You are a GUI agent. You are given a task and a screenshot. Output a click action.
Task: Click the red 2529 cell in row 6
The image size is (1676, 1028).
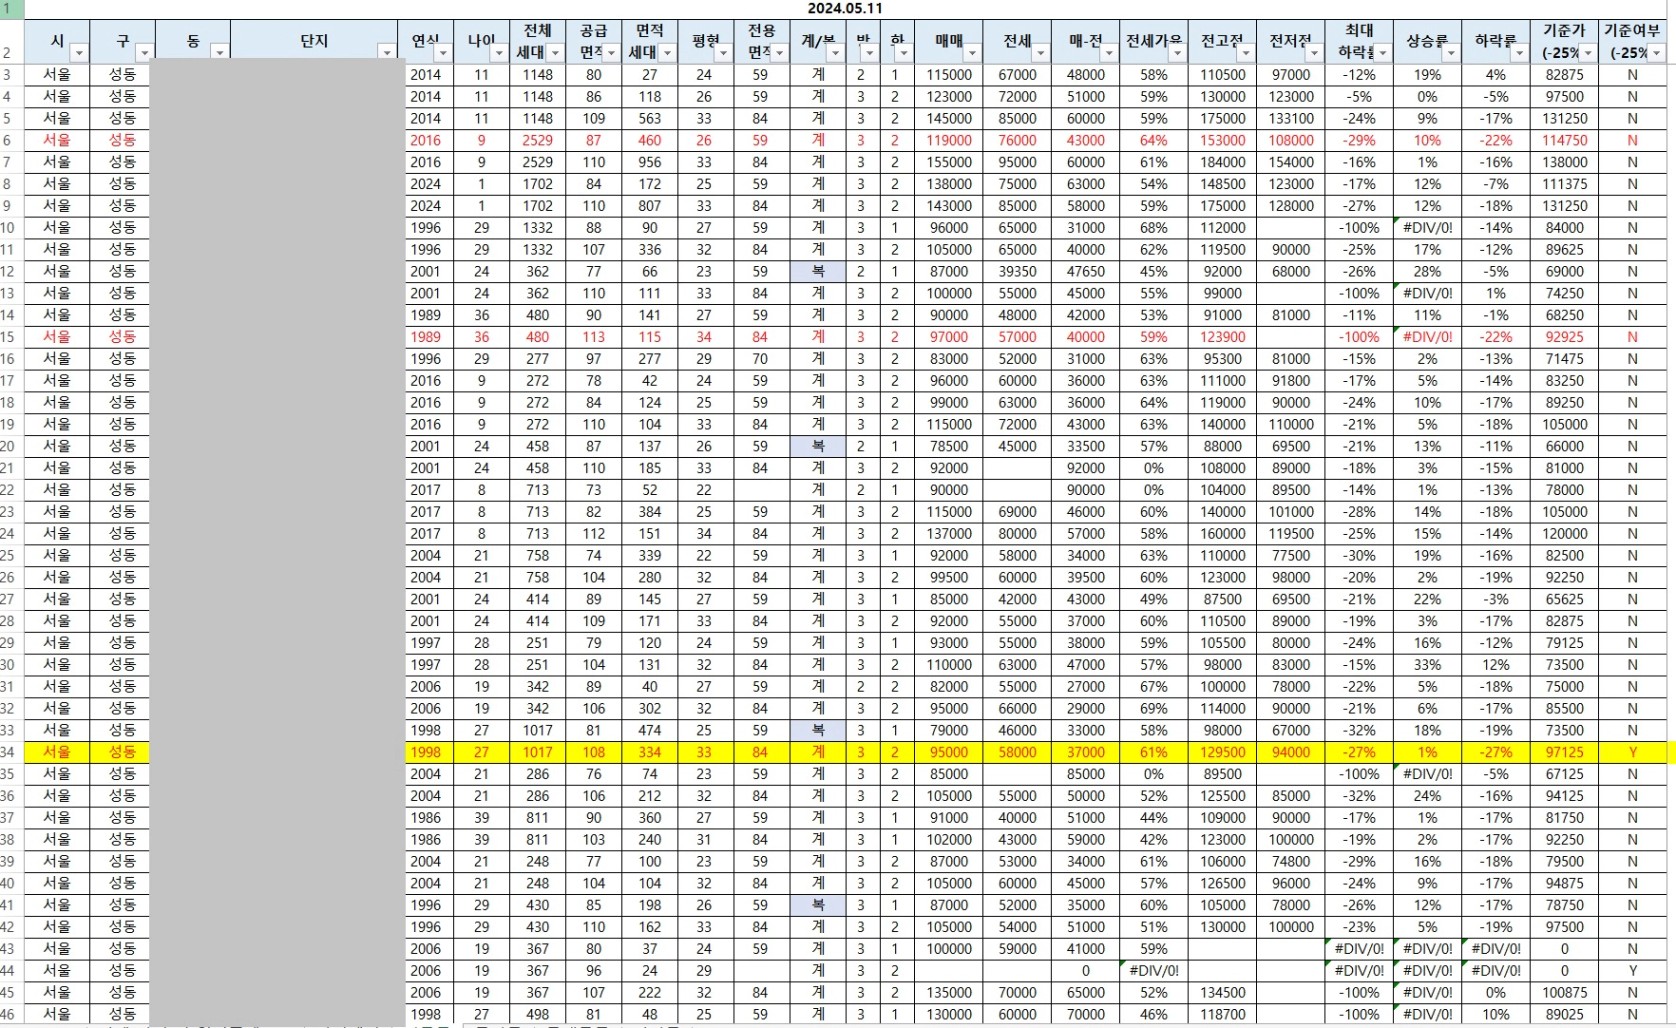tap(537, 140)
